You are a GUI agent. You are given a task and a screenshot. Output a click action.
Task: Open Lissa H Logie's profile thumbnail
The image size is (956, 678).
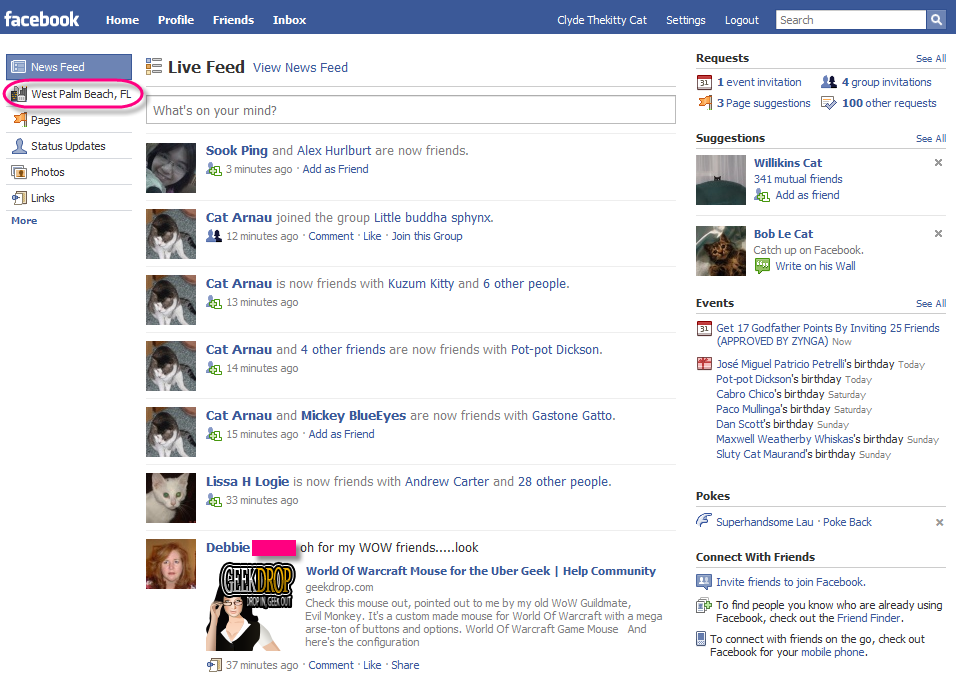pos(171,498)
